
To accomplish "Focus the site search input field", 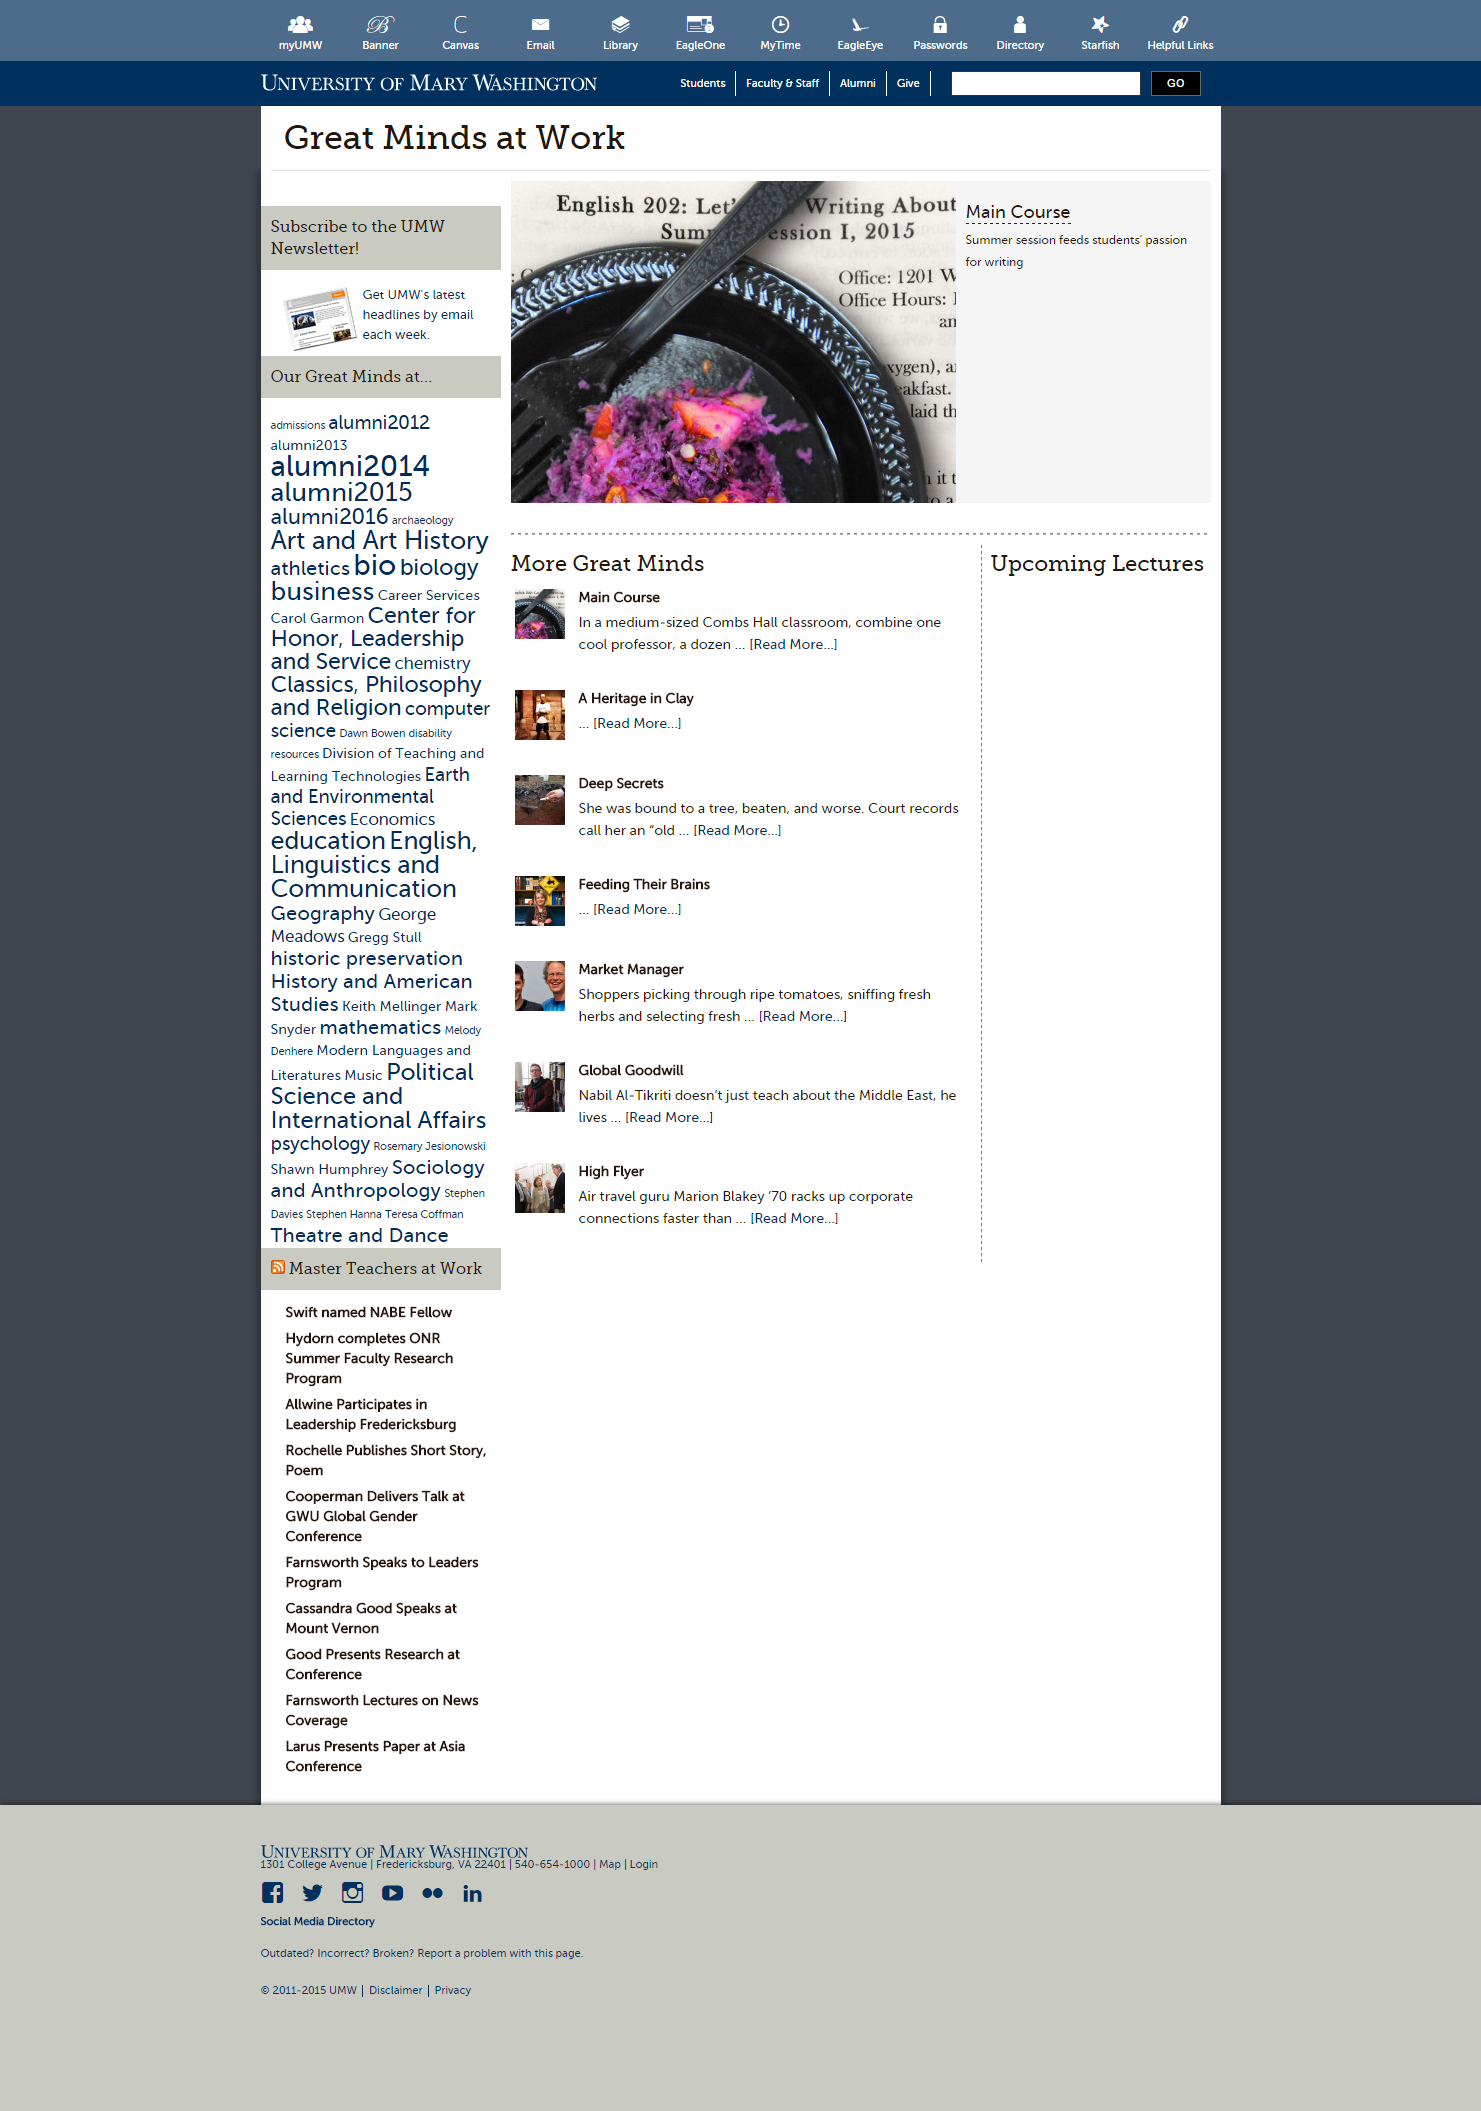I will (x=1045, y=83).
